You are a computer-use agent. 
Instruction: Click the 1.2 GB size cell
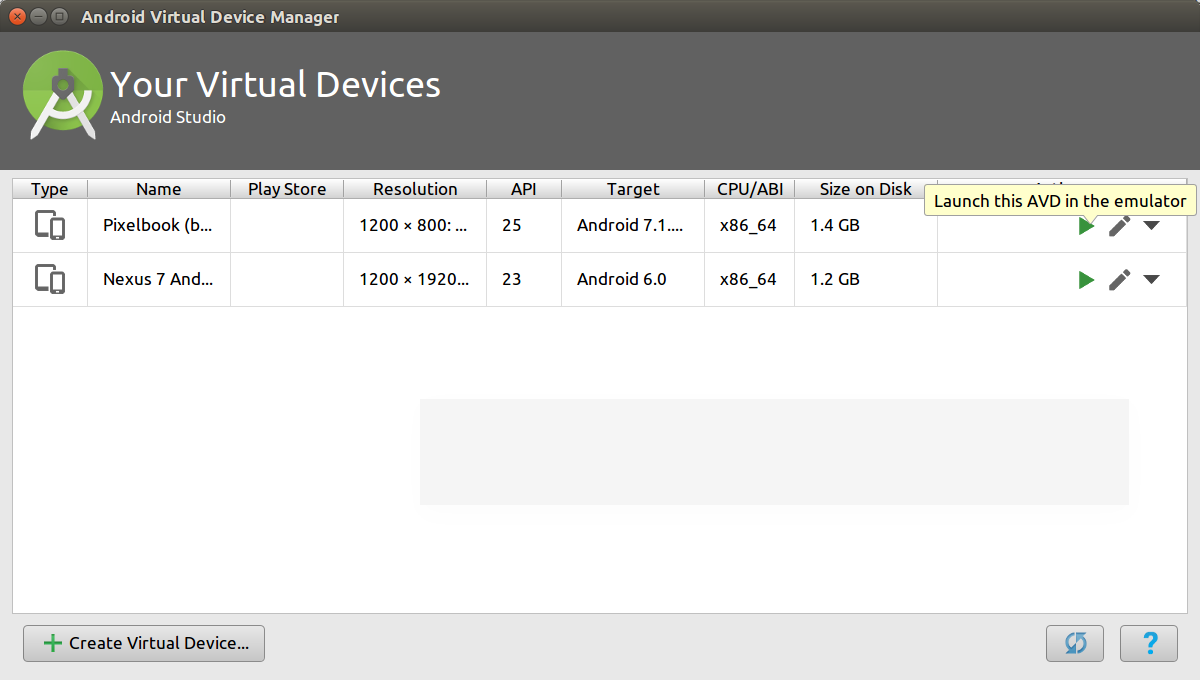[x=866, y=280]
